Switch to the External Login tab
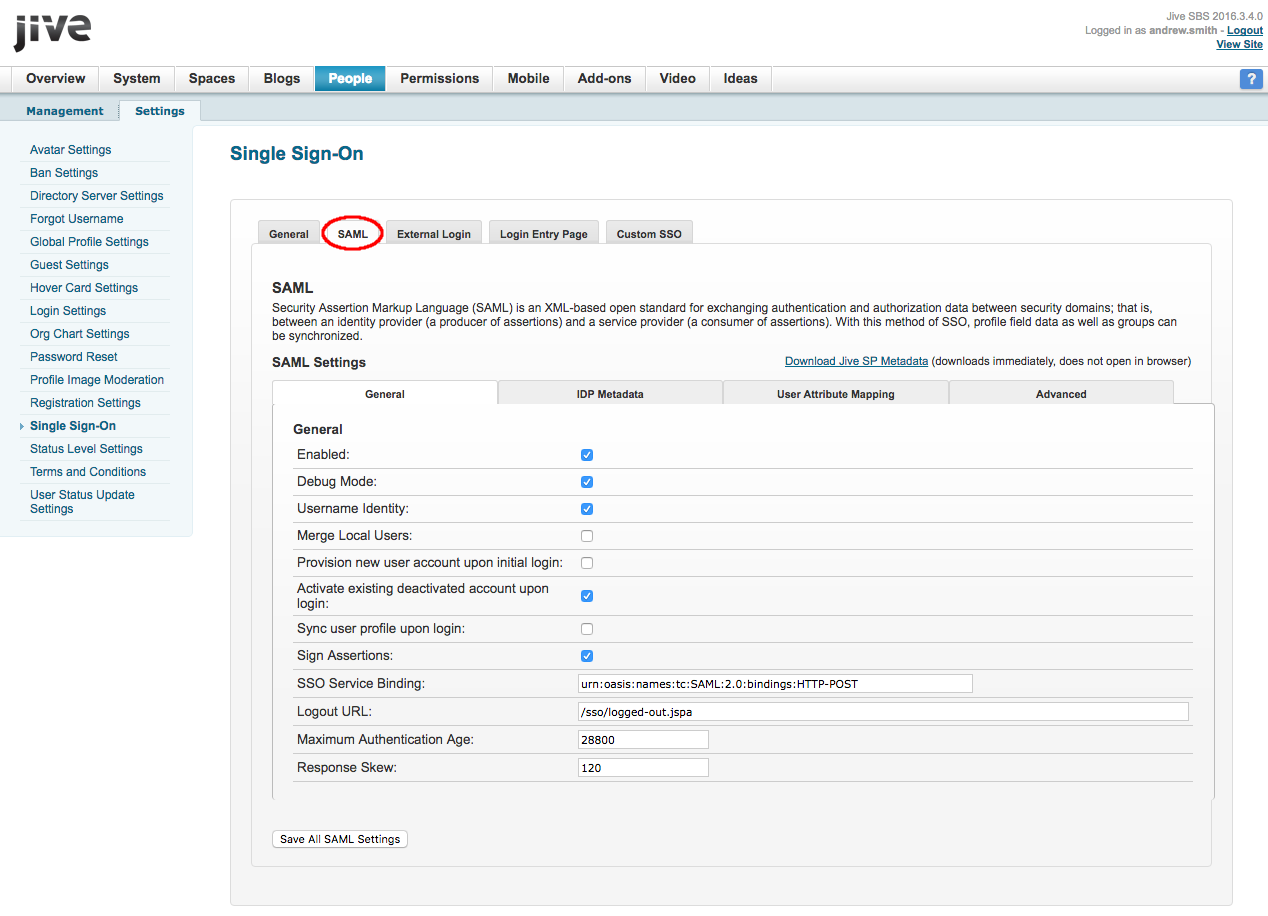 [434, 234]
